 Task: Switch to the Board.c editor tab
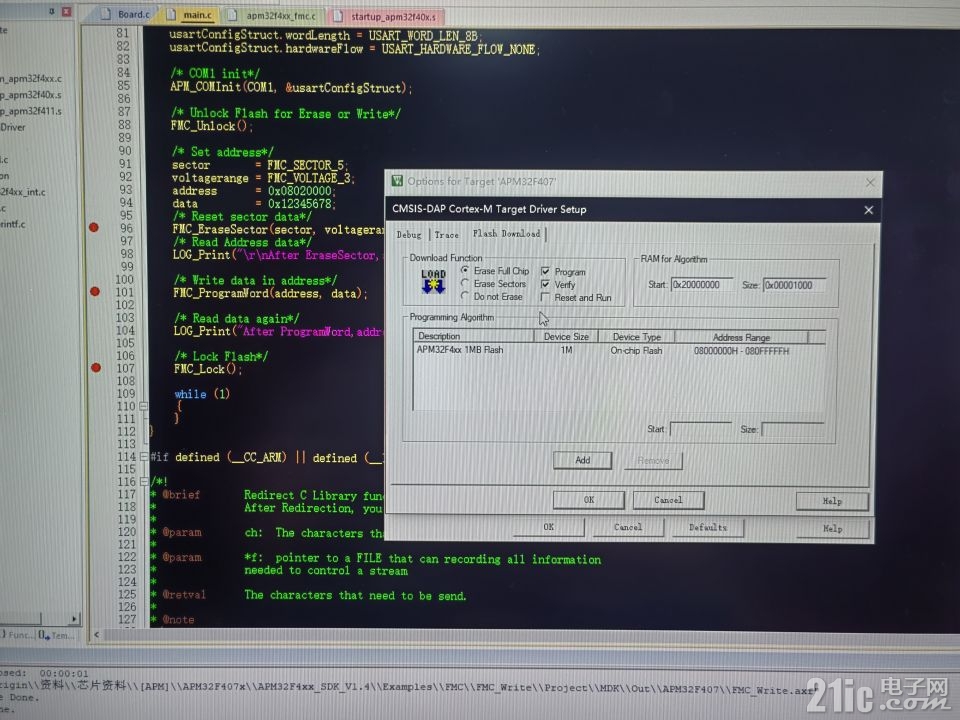coord(127,13)
